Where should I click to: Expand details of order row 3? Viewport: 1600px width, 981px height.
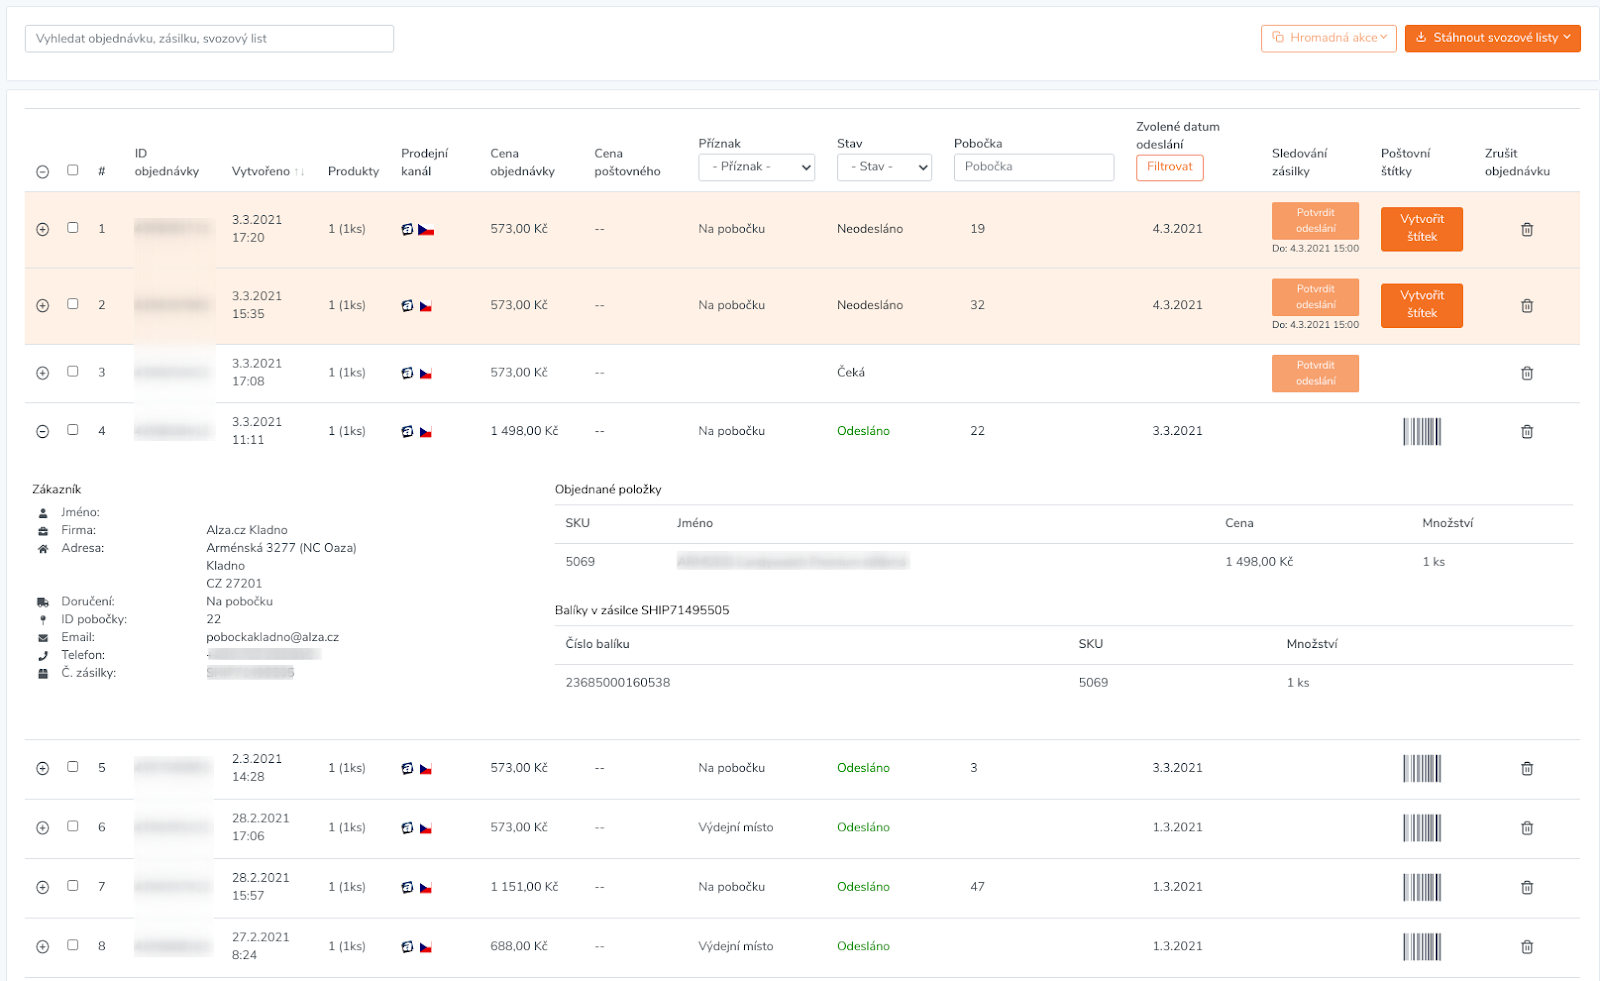pyautogui.click(x=42, y=373)
